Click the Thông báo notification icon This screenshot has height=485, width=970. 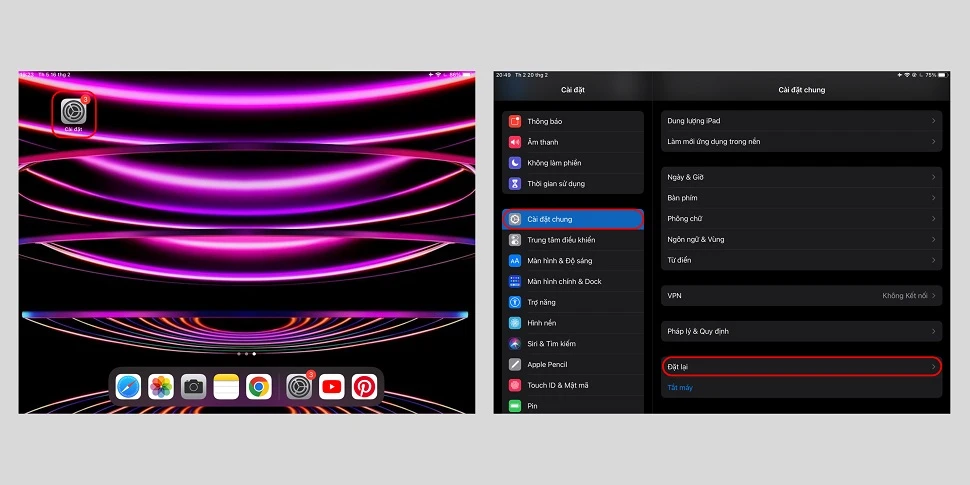pos(515,121)
